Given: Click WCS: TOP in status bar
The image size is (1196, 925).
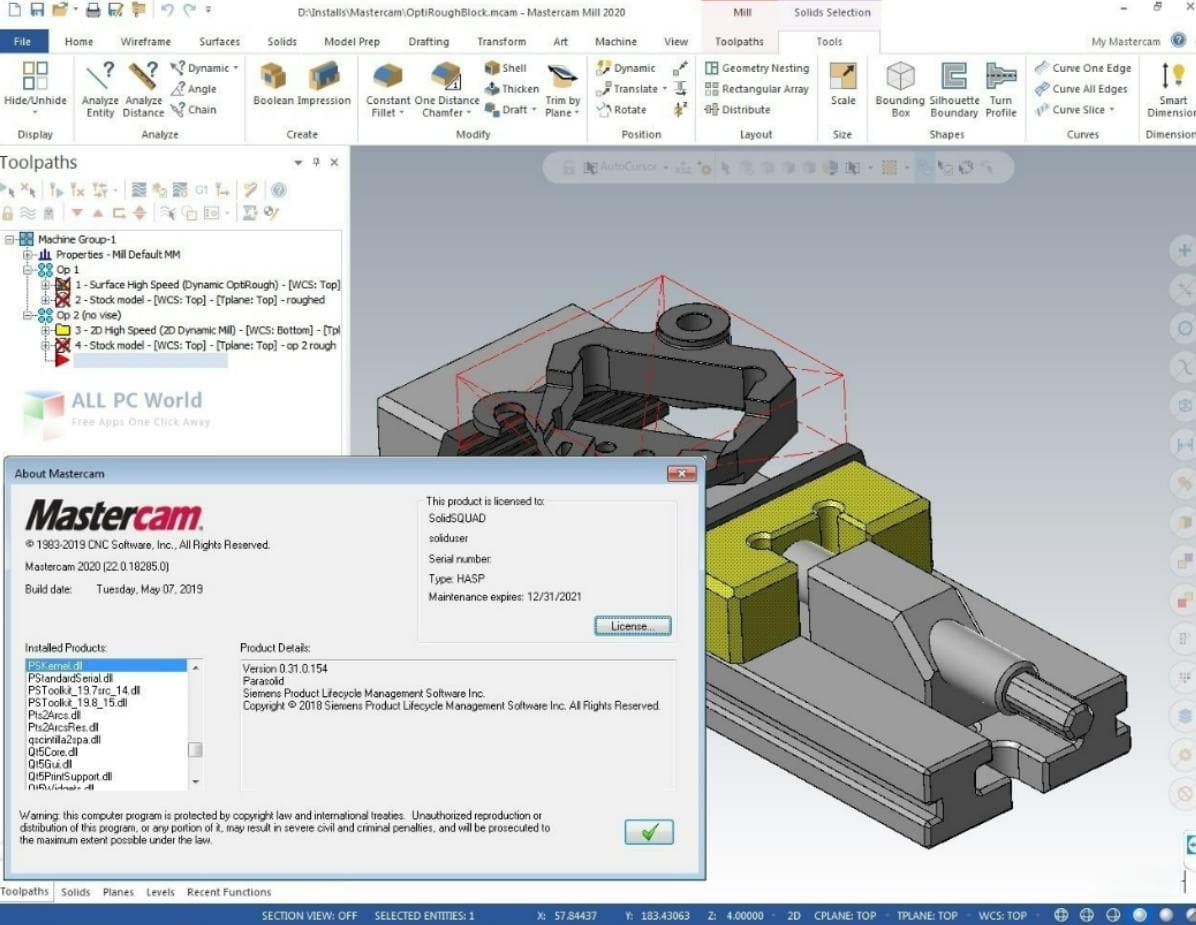Looking at the screenshot, I should pos(1002,915).
